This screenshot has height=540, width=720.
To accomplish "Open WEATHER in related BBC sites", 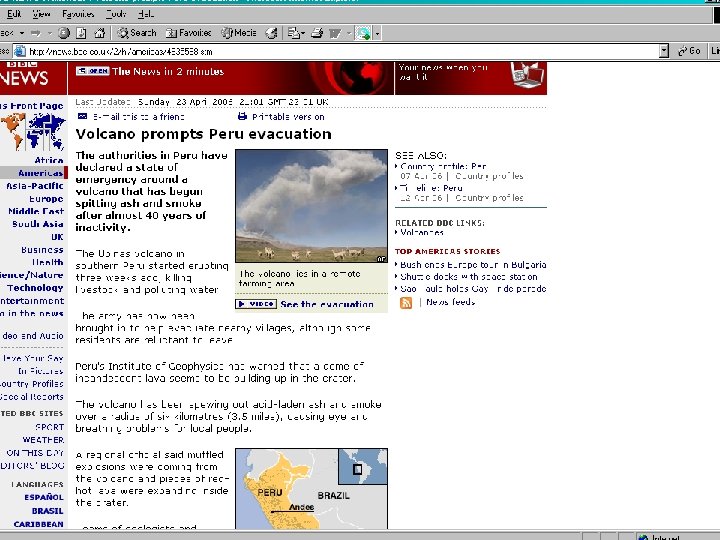I will (43, 440).
